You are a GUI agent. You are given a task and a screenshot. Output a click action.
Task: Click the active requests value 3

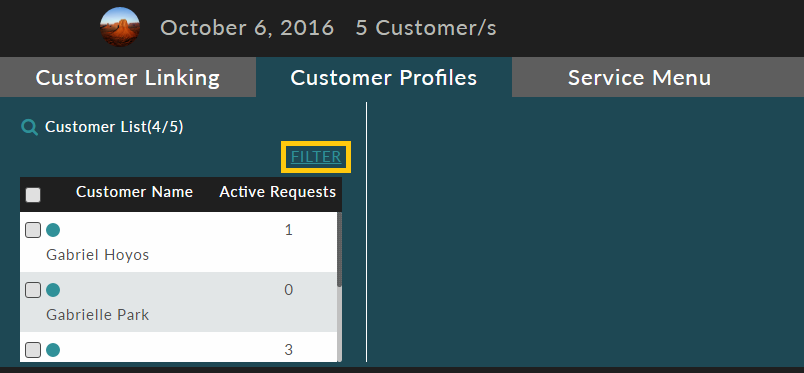(x=289, y=350)
